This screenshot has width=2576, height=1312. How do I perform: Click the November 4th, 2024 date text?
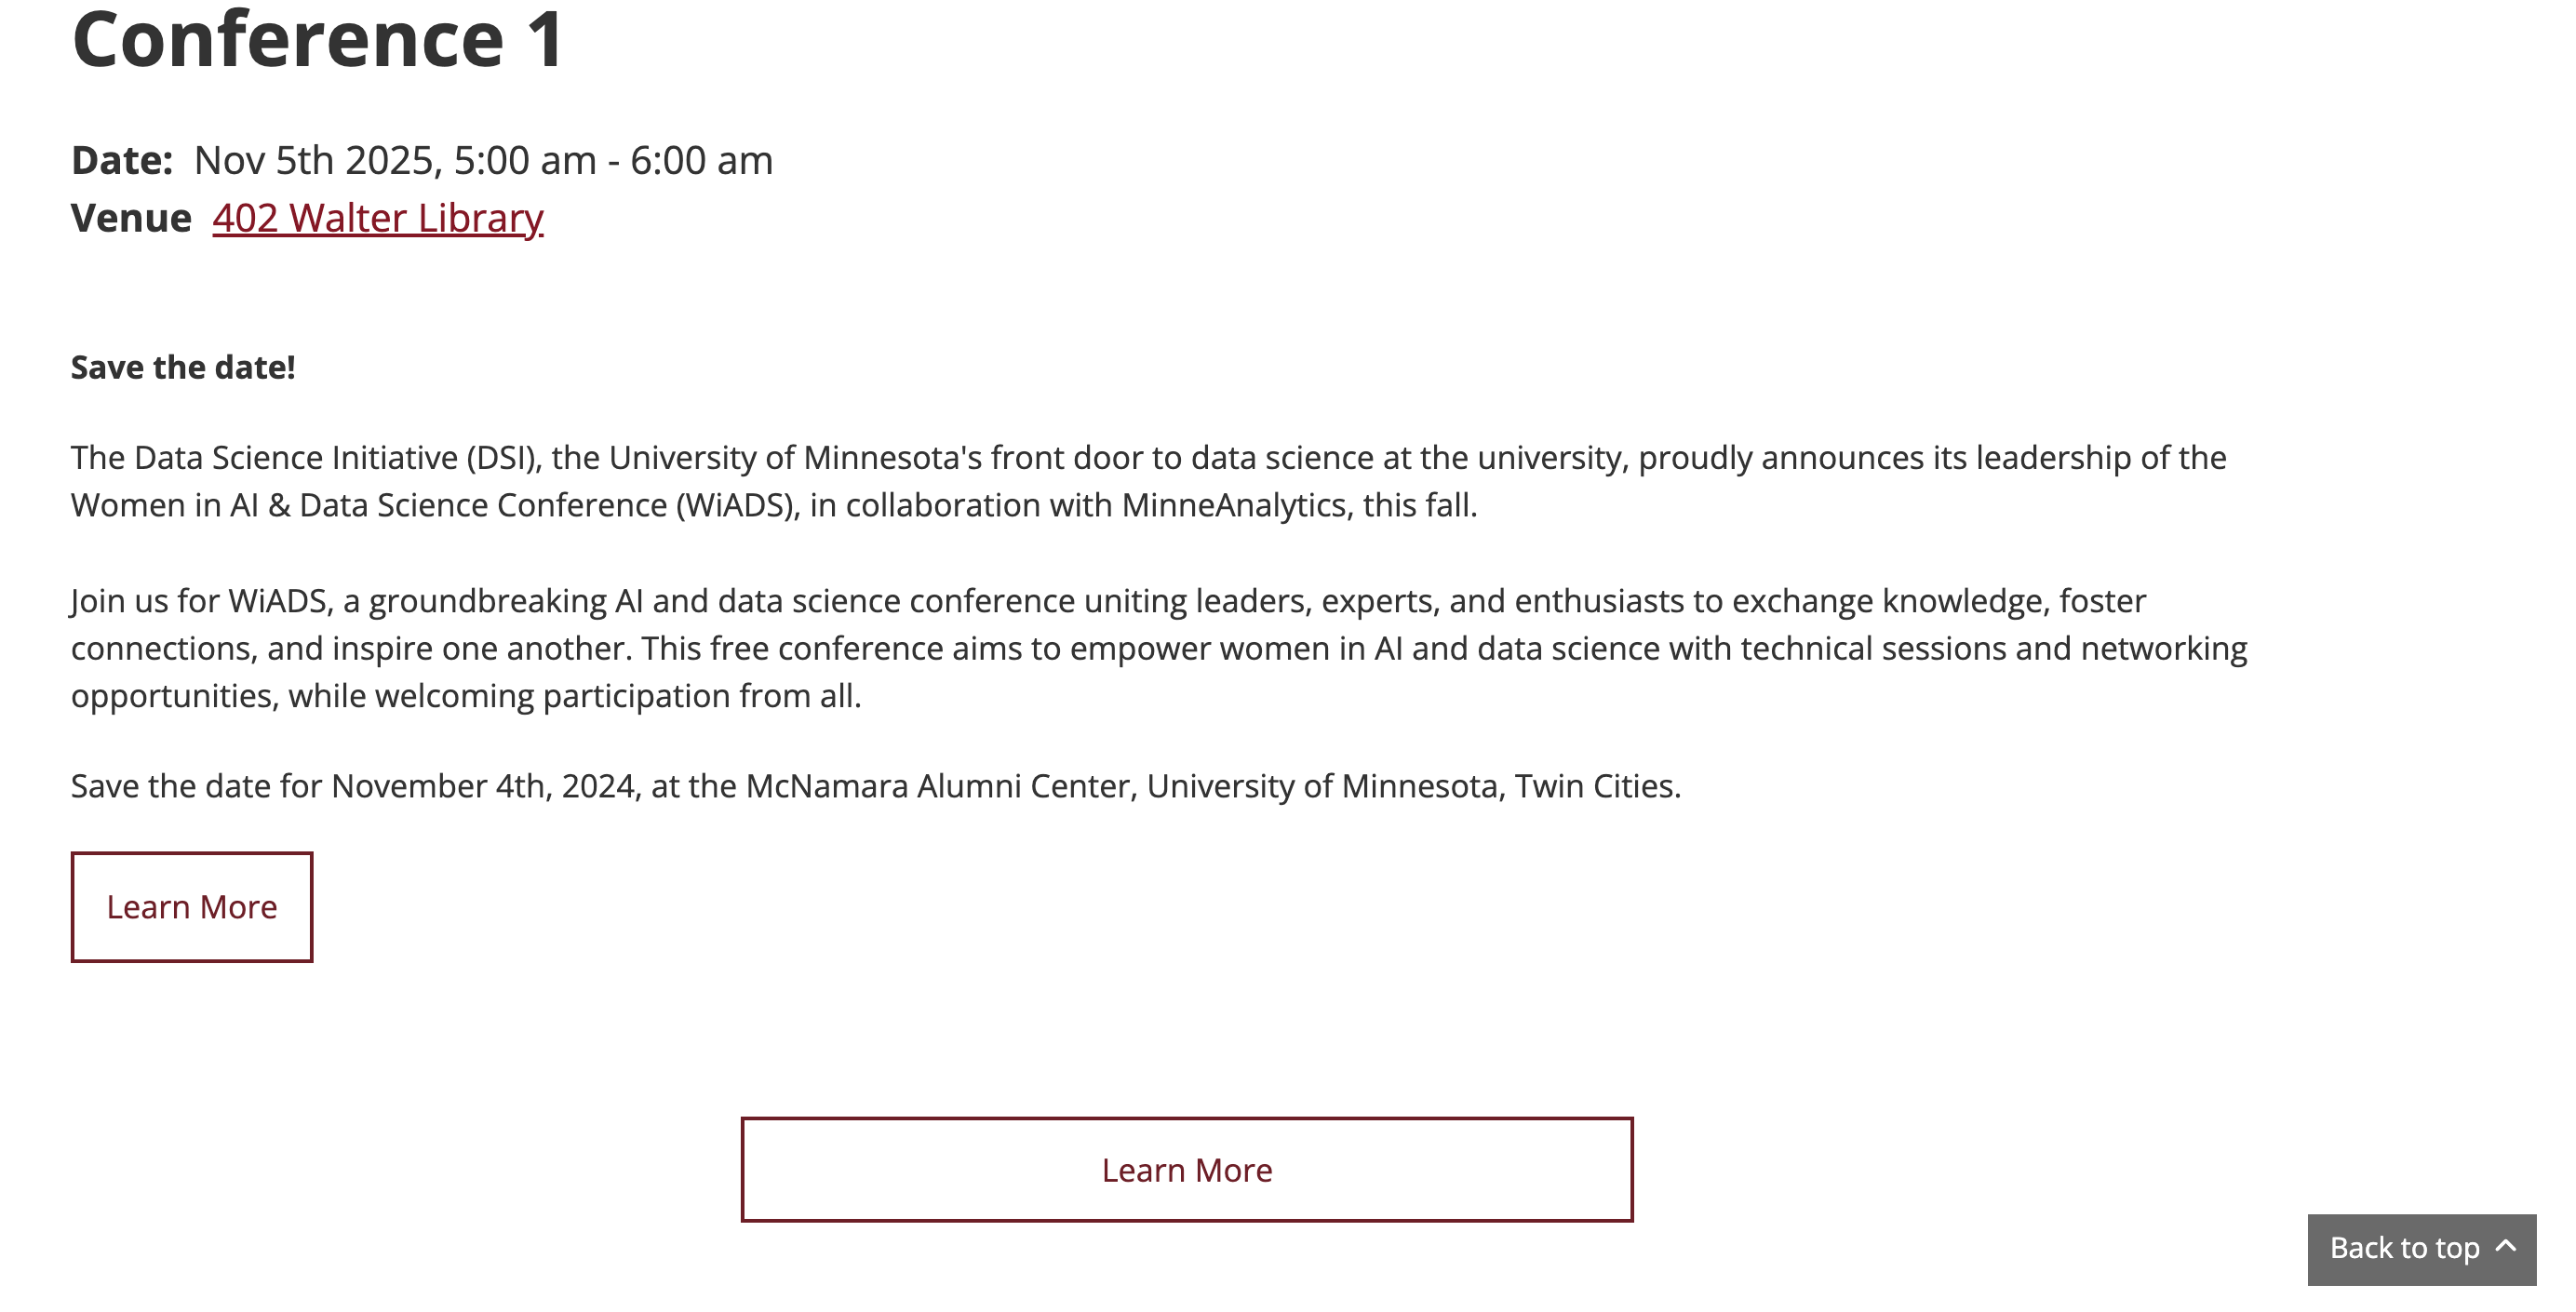pyautogui.click(x=483, y=787)
